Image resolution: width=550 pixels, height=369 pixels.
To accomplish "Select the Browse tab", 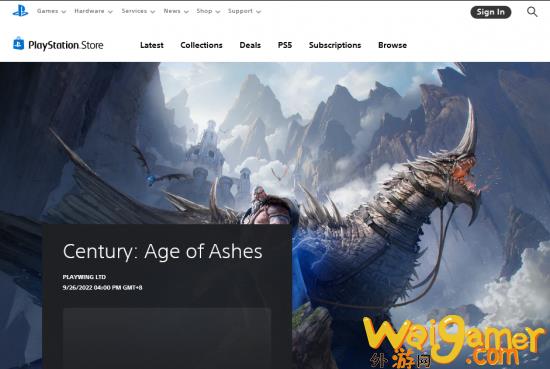I will 393,45.
